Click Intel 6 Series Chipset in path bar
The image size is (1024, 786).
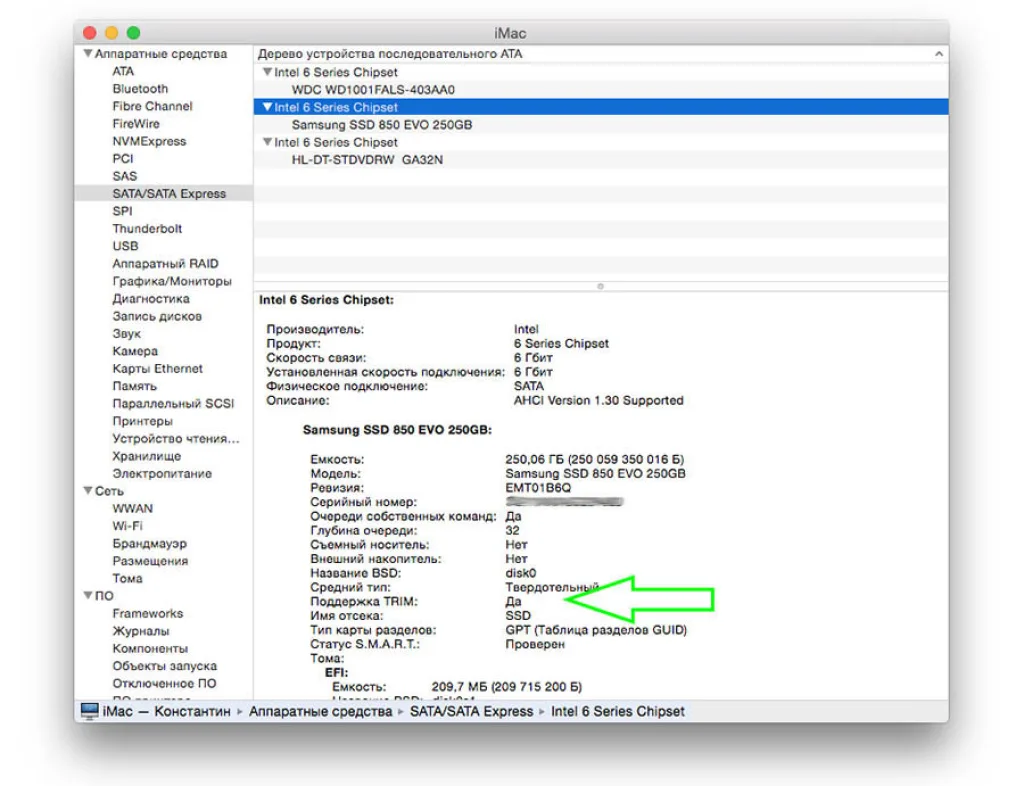618,712
